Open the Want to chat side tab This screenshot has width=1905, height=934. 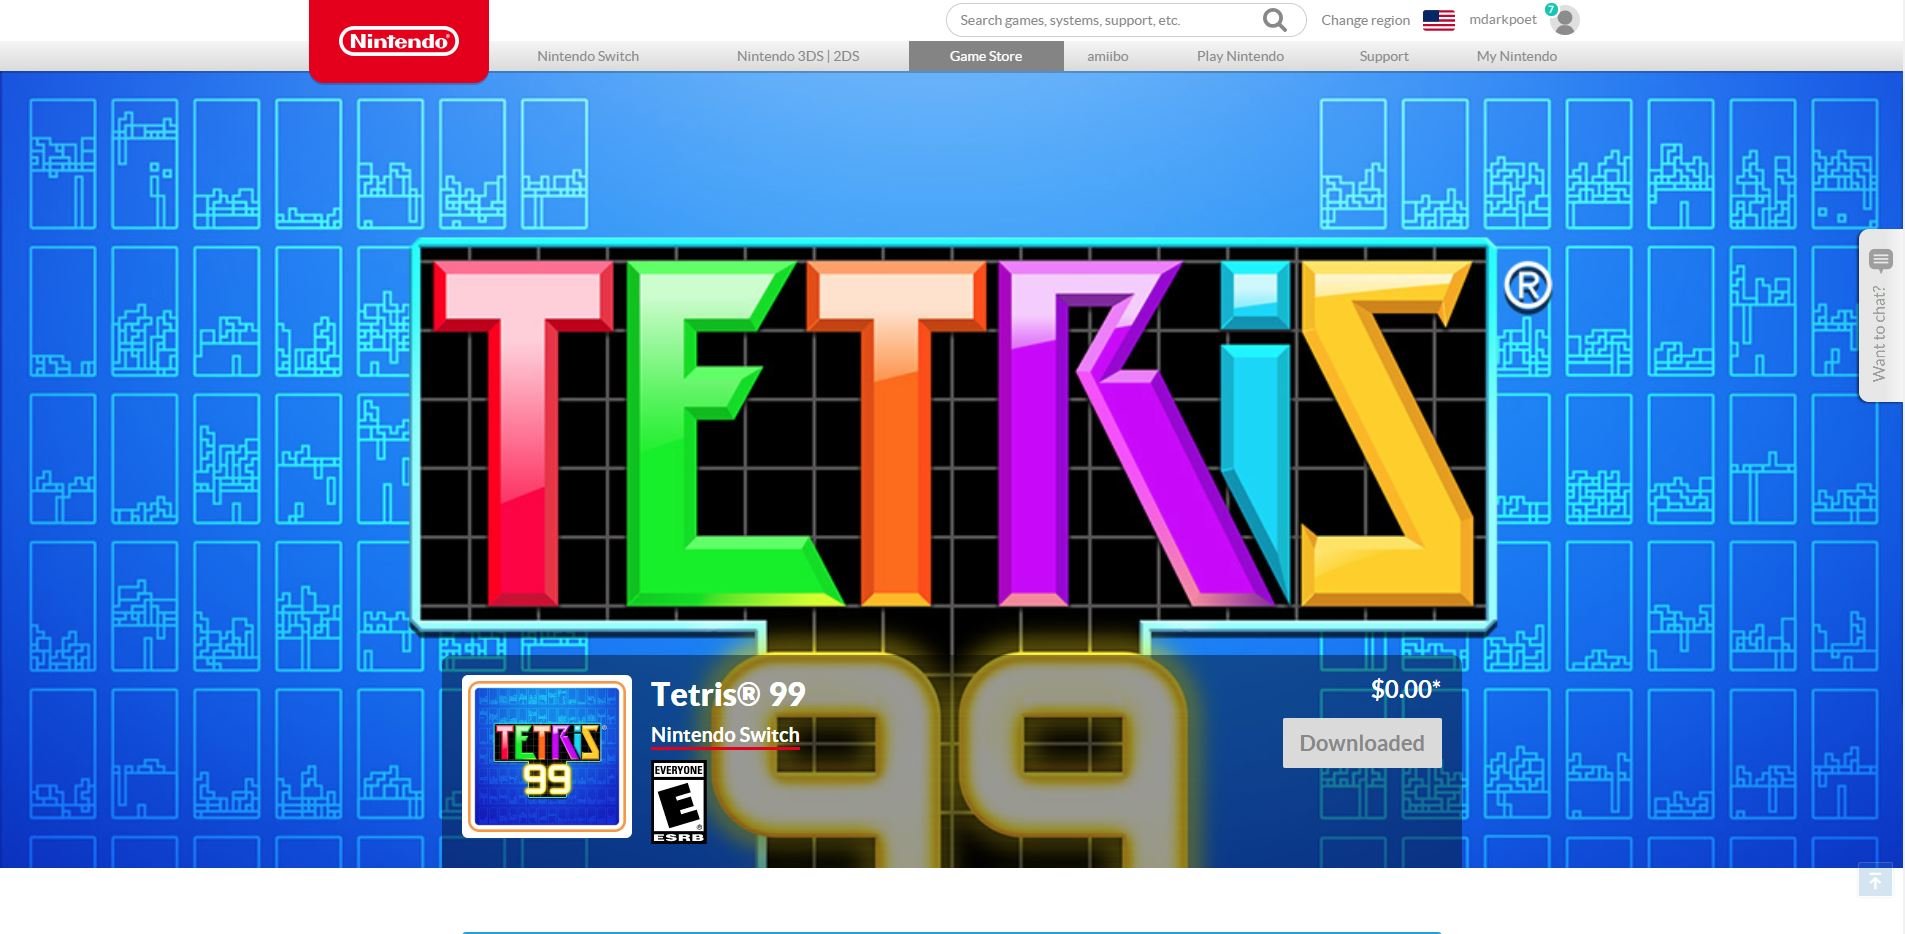(x=1880, y=316)
